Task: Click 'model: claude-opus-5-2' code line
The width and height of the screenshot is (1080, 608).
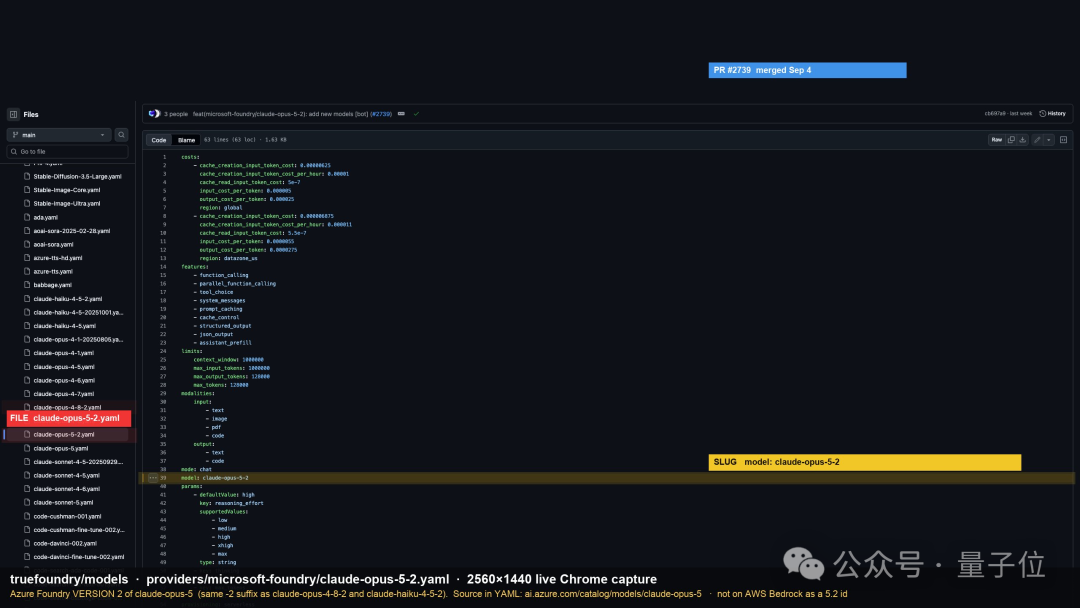Action: pos(214,478)
